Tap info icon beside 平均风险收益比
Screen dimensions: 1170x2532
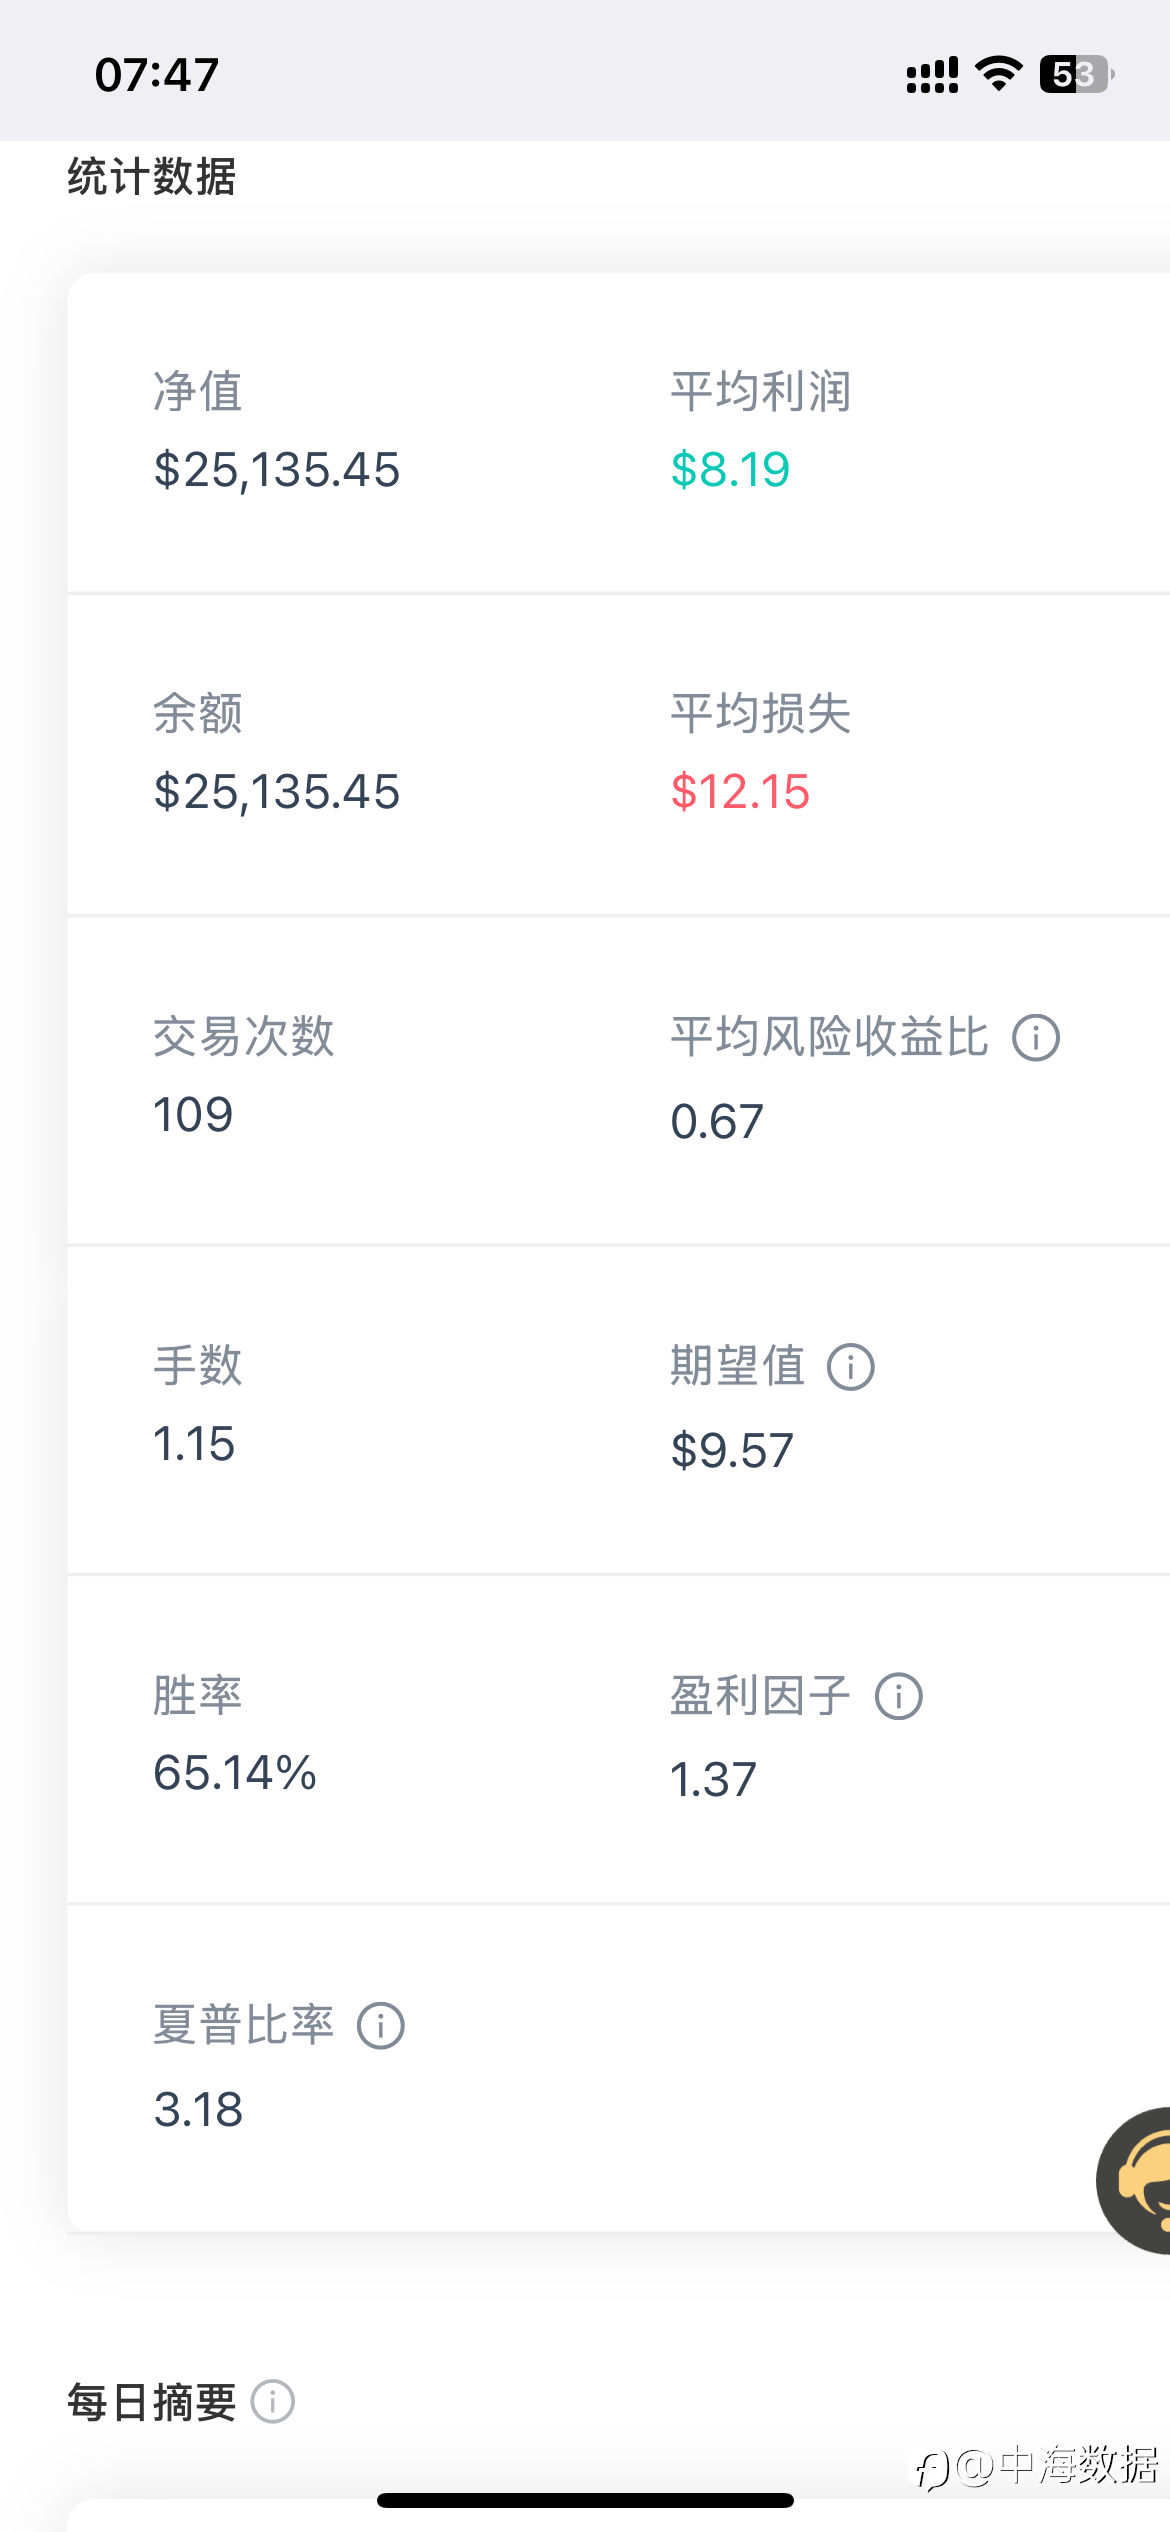pos(1036,1038)
